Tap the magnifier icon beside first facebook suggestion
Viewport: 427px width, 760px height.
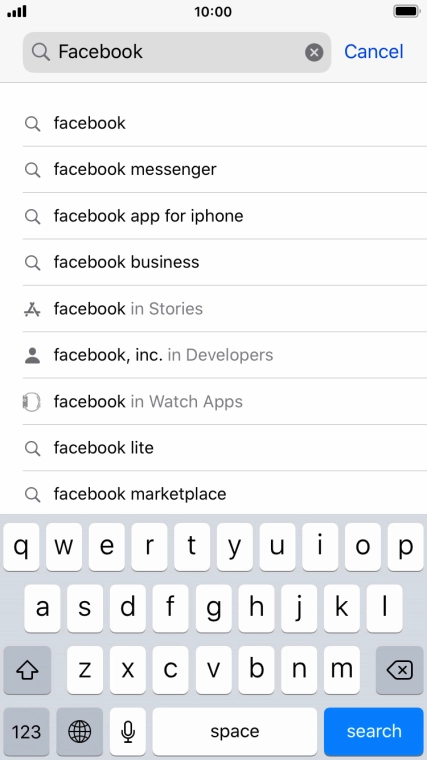(x=32, y=124)
